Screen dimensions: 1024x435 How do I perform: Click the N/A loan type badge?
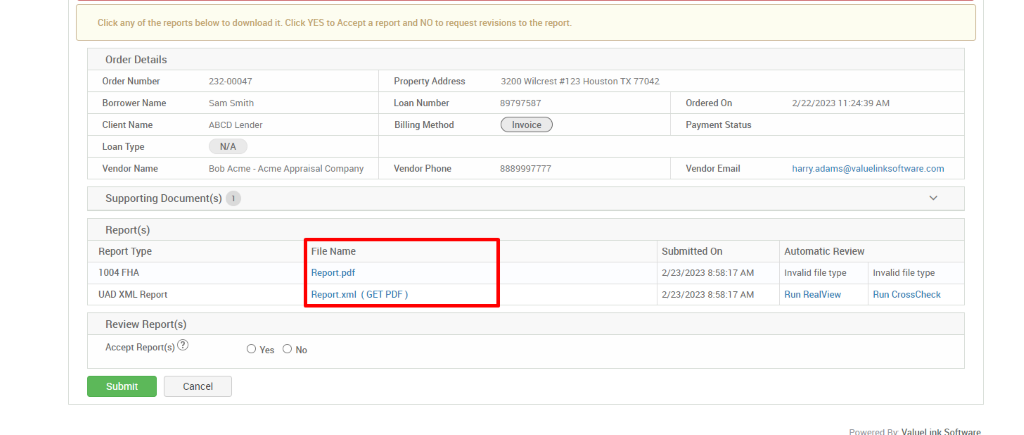[x=228, y=147]
